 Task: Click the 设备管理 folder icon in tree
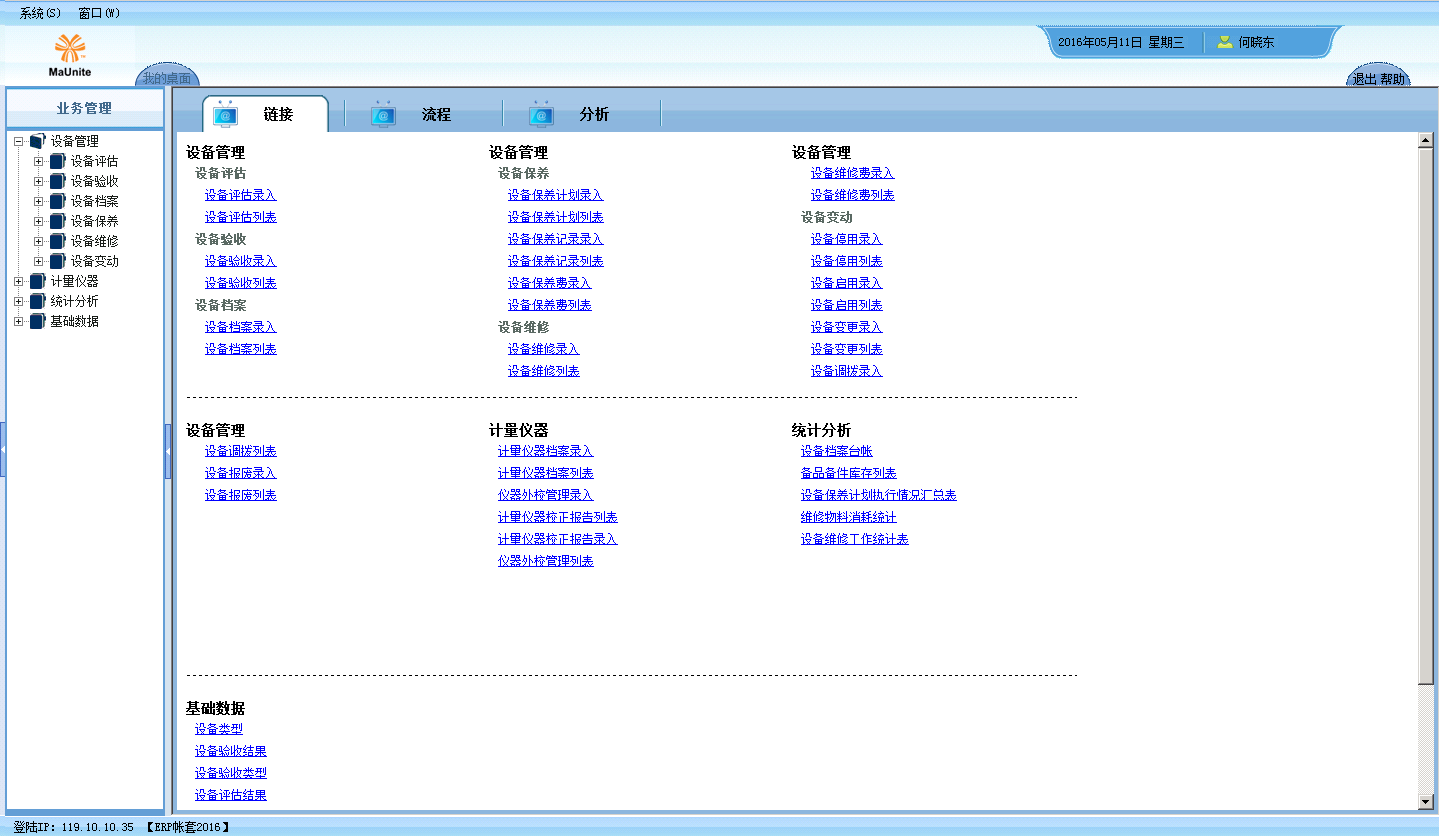(x=38, y=142)
